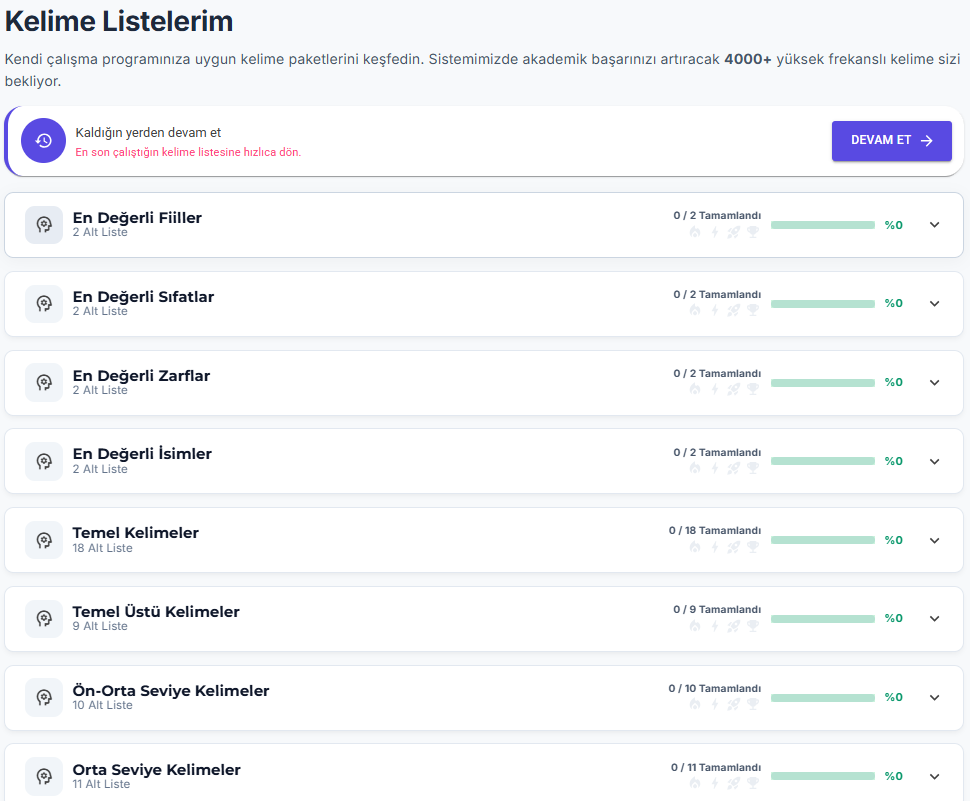This screenshot has width=970, height=802.
Task: Expand the En Değerli Sıfatlar list chevron
Action: [935, 303]
